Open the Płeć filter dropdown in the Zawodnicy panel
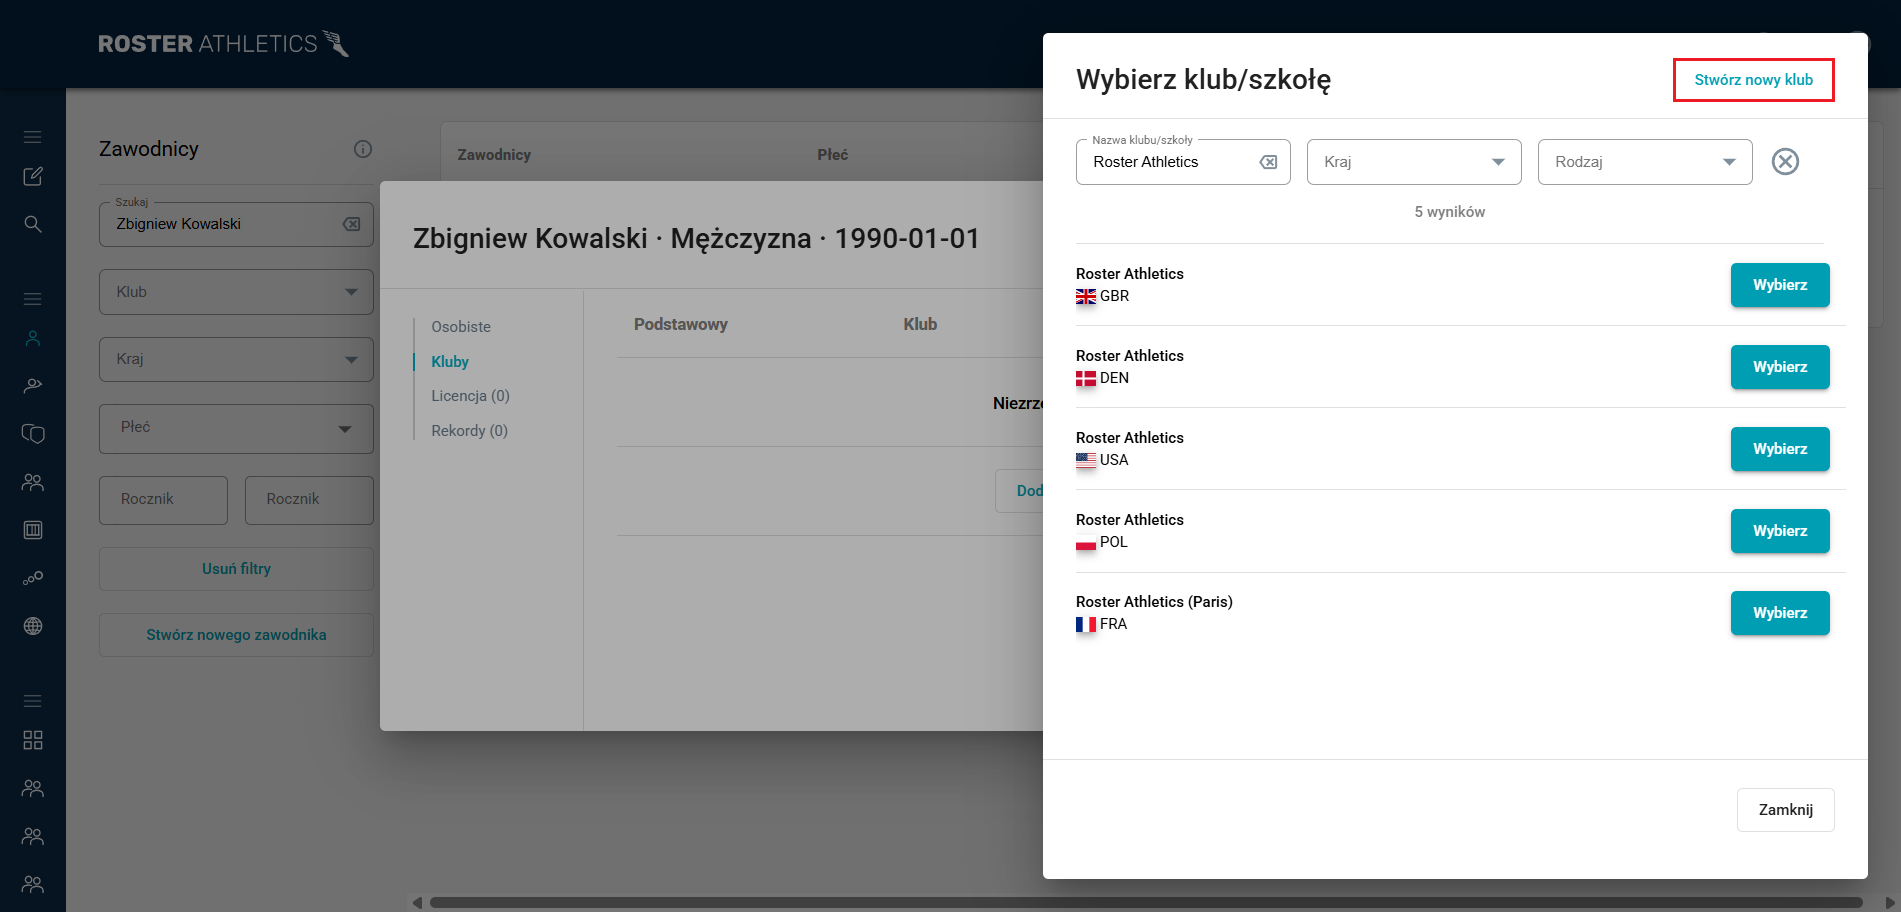1901x912 pixels. click(x=236, y=428)
